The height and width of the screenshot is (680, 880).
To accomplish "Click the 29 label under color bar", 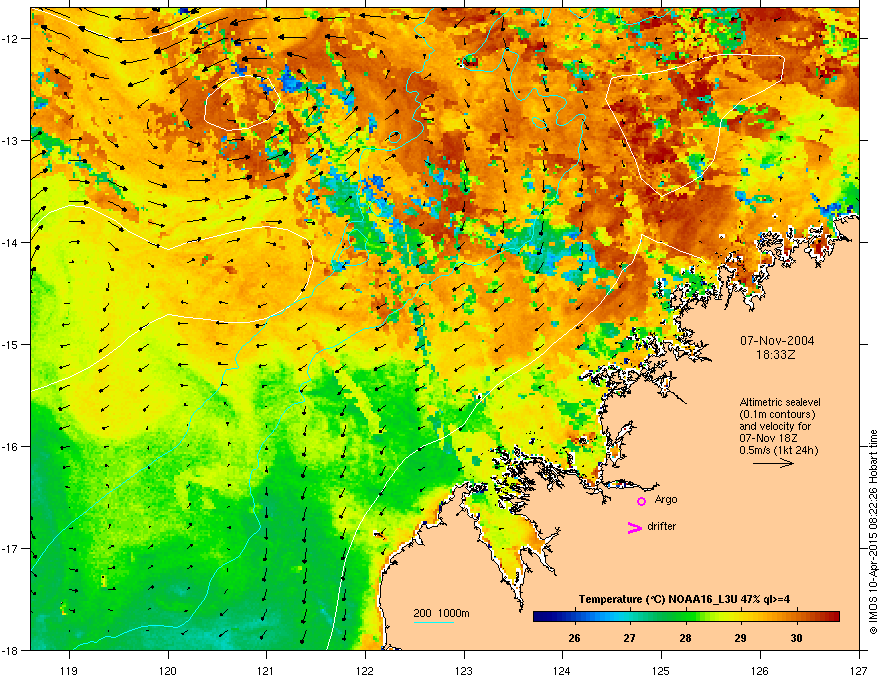I will 740,638.
